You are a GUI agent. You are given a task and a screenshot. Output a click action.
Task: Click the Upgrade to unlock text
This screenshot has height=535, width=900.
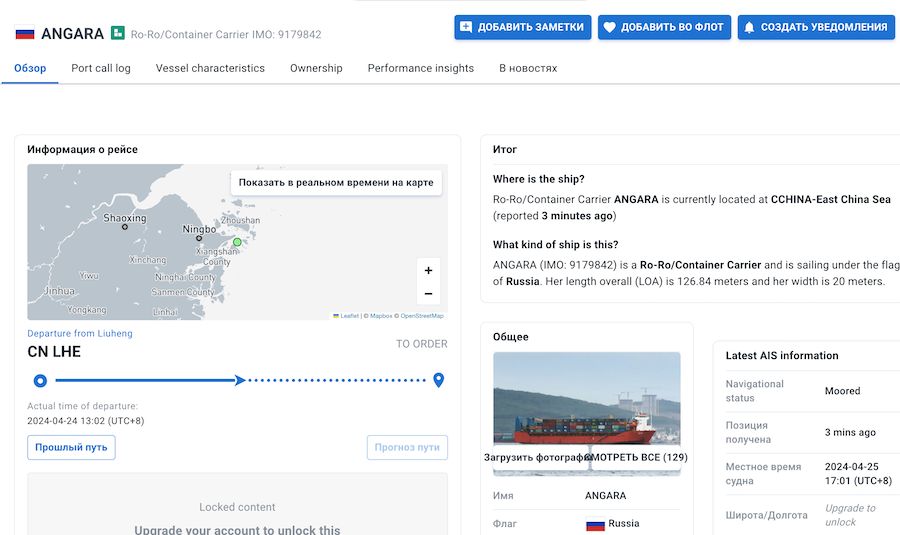(851, 515)
